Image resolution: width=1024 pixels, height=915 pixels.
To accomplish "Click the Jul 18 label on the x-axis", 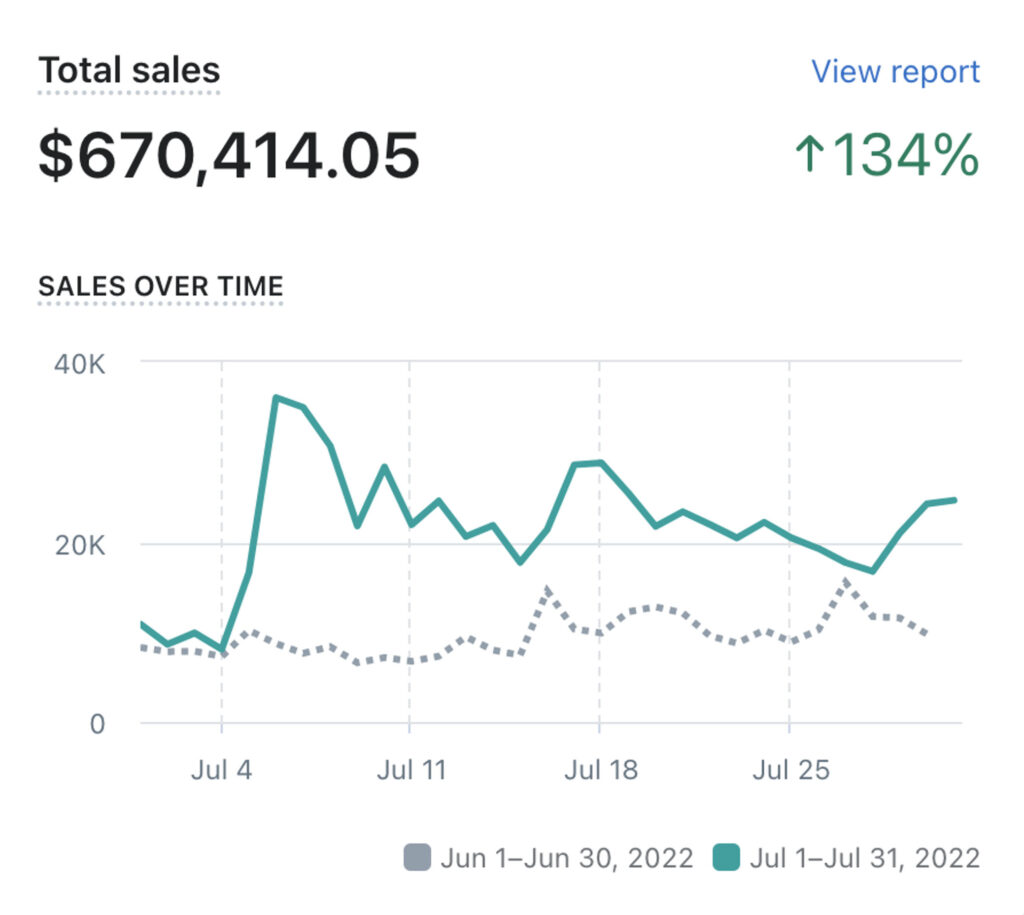I will [x=603, y=770].
